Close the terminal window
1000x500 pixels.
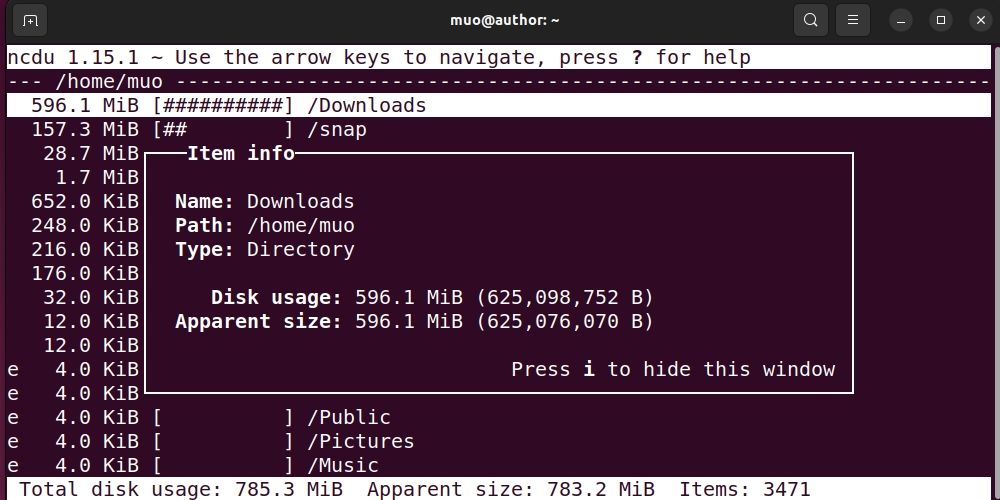(x=980, y=20)
